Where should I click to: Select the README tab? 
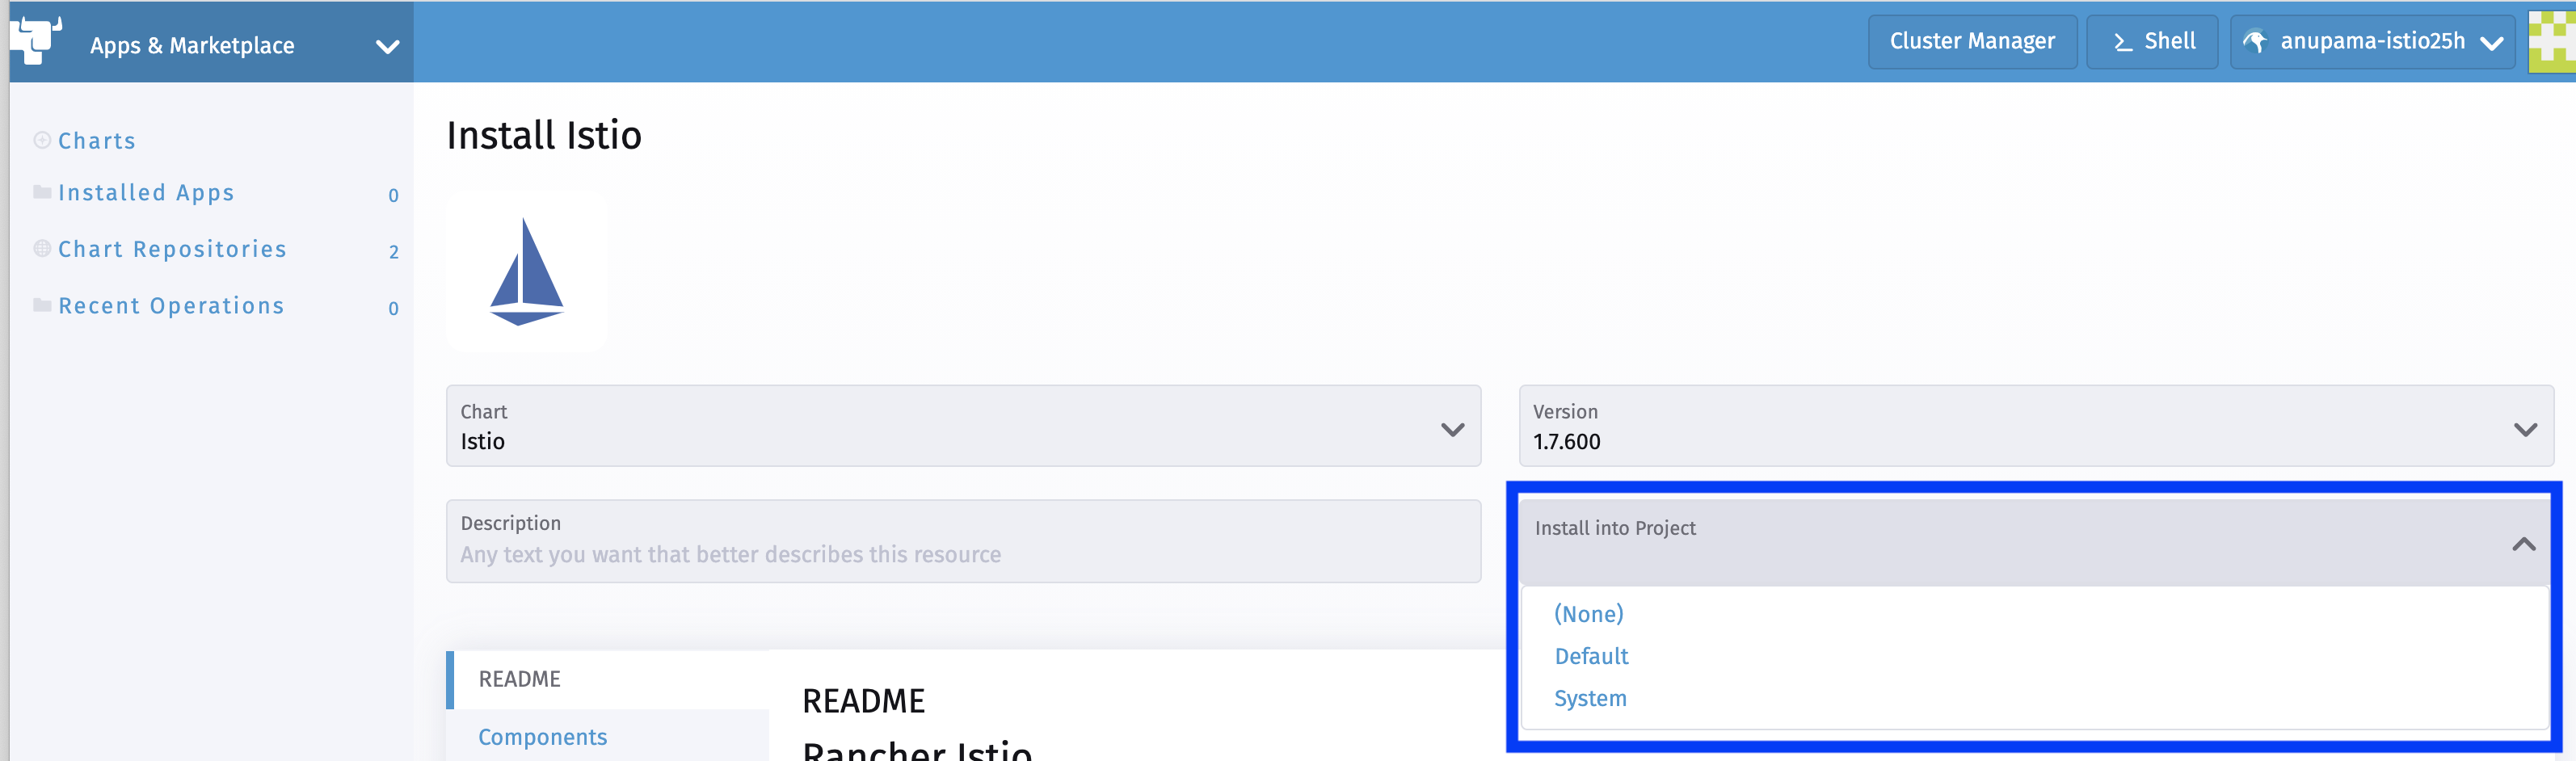click(519, 678)
